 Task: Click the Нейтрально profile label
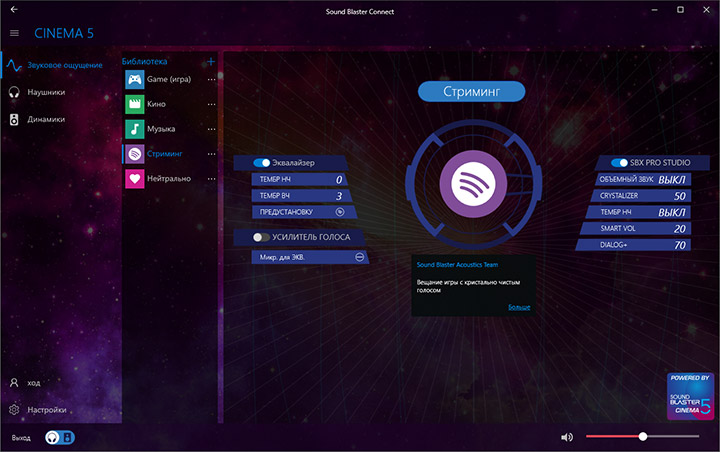pos(169,179)
